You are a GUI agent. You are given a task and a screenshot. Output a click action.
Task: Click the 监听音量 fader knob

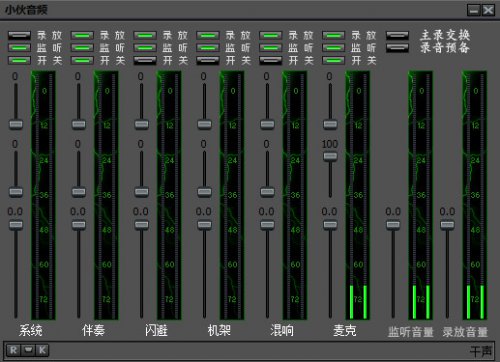[393, 225]
